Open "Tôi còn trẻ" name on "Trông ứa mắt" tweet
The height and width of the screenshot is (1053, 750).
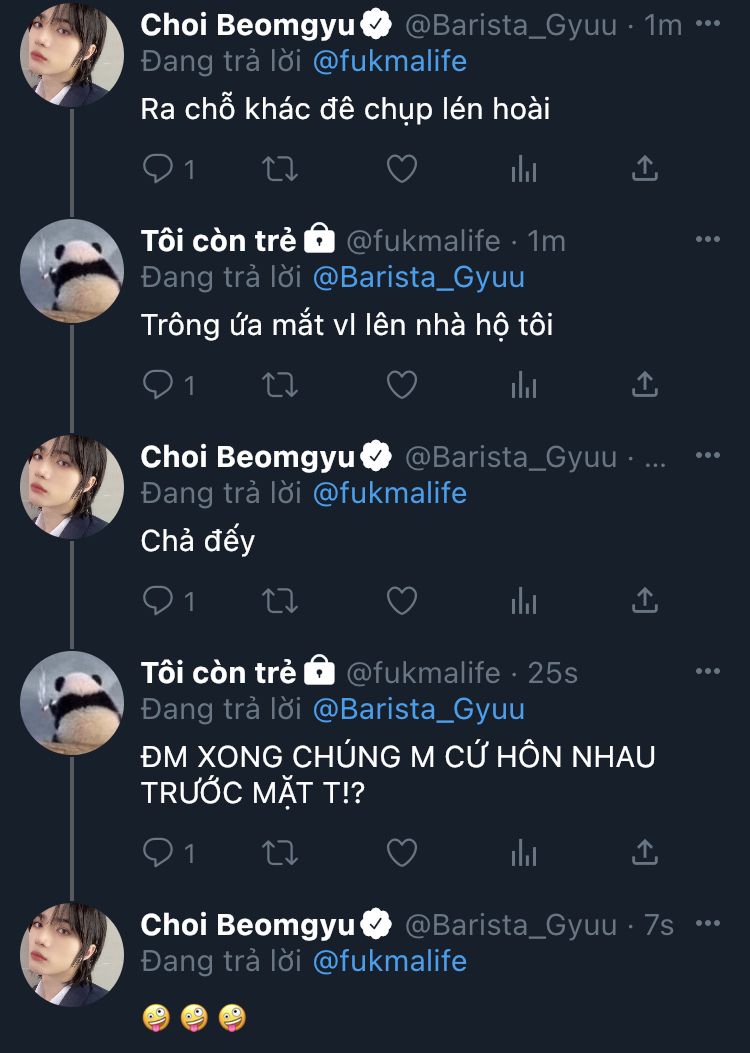219,241
